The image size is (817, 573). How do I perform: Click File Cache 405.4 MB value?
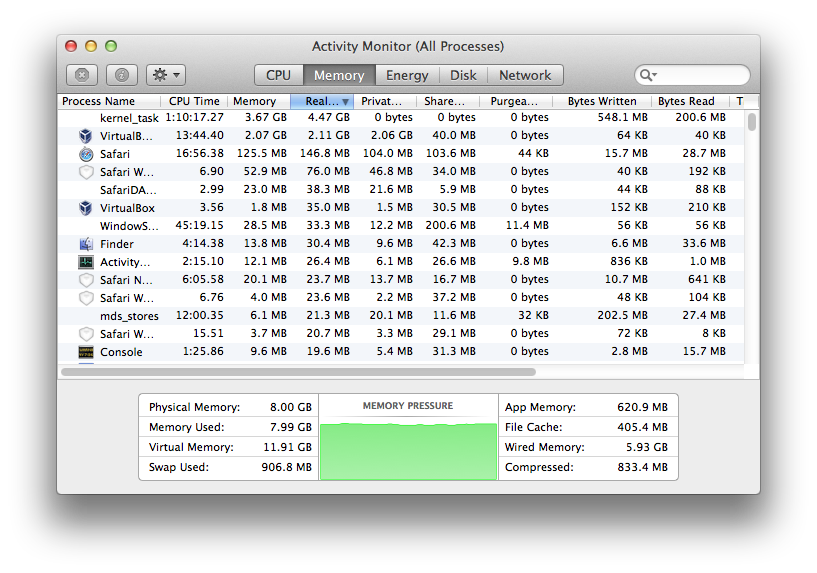coord(642,427)
